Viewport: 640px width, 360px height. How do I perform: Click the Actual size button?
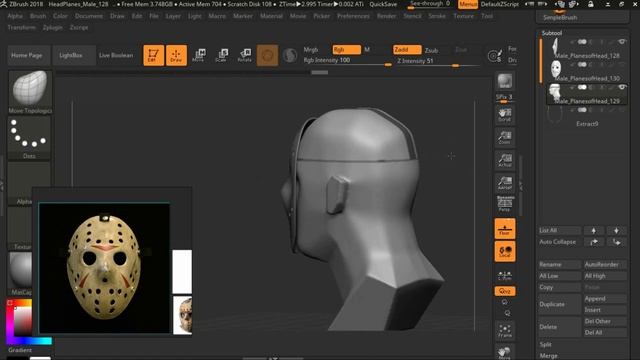click(505, 160)
